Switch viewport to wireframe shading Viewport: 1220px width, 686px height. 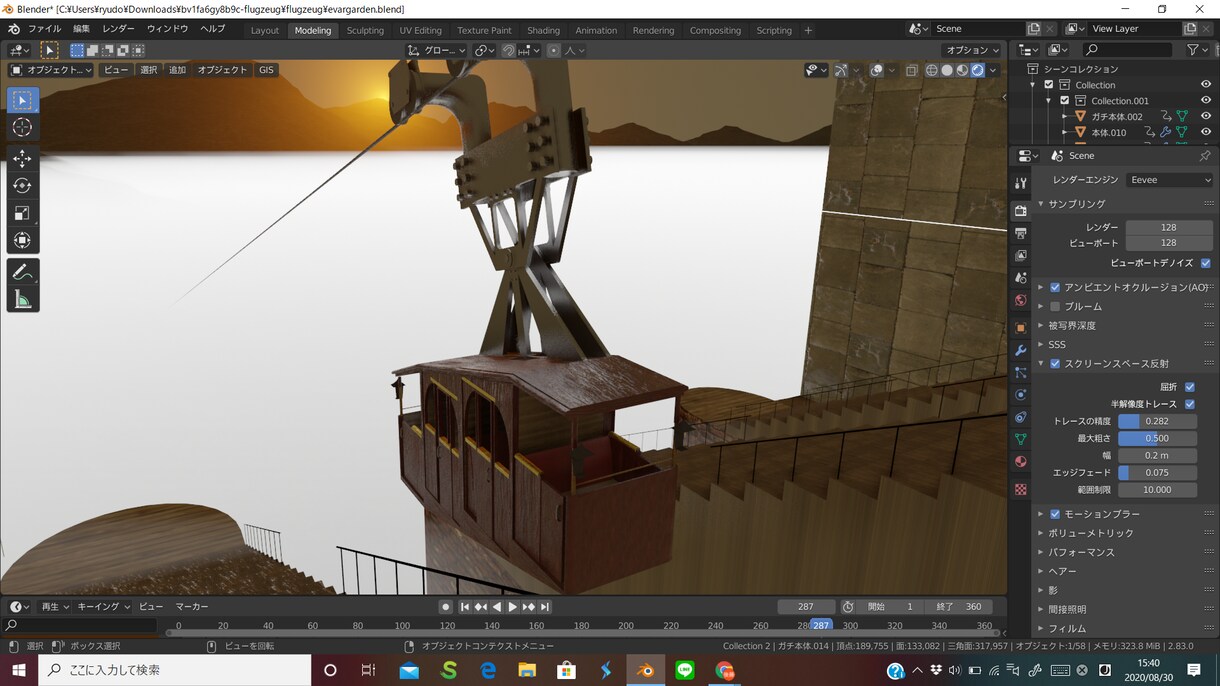932,70
